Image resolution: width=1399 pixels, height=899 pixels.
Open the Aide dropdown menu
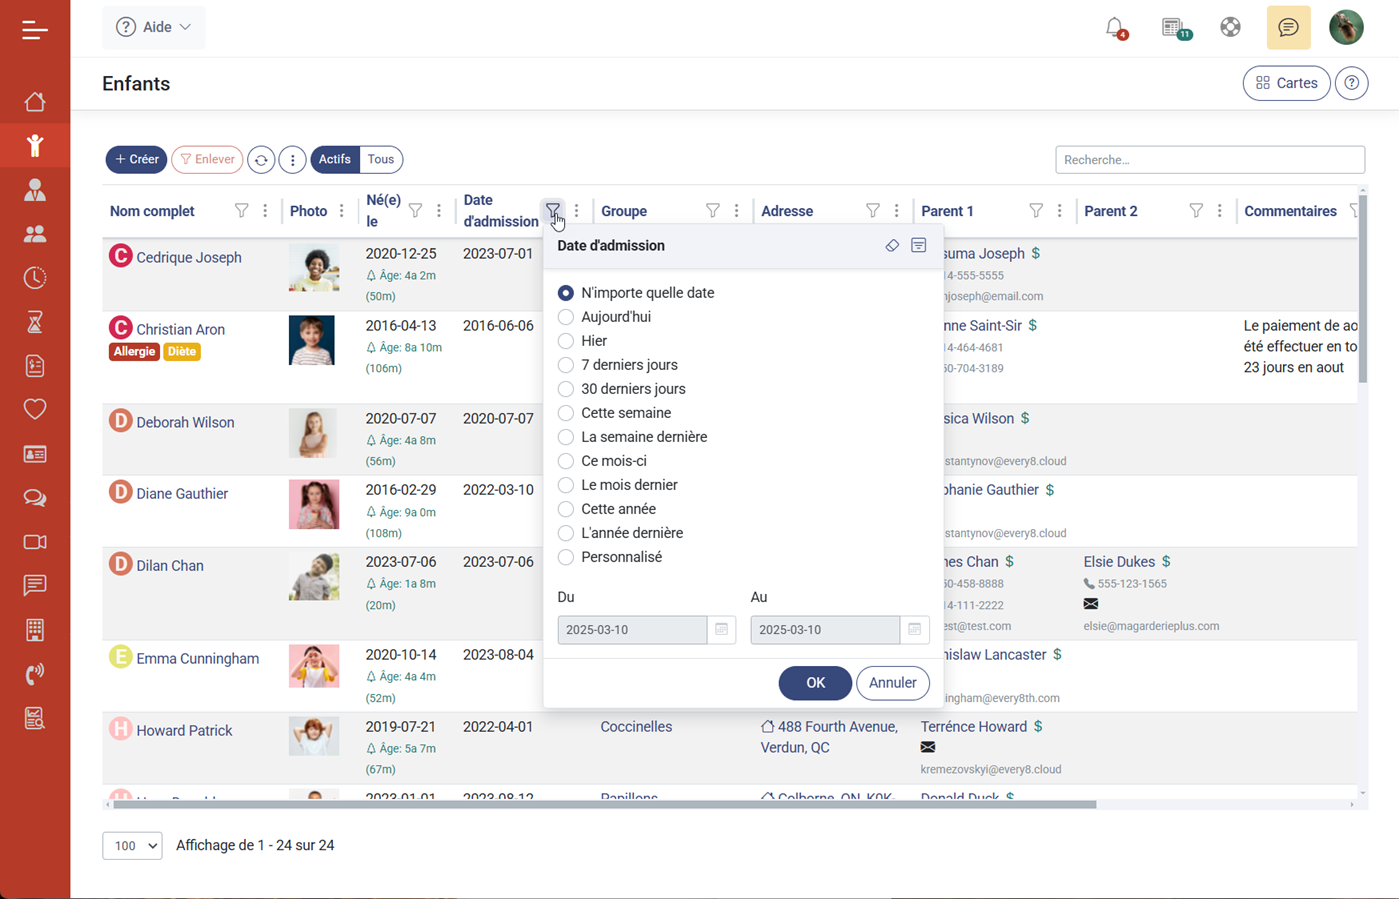pyautogui.click(x=153, y=27)
